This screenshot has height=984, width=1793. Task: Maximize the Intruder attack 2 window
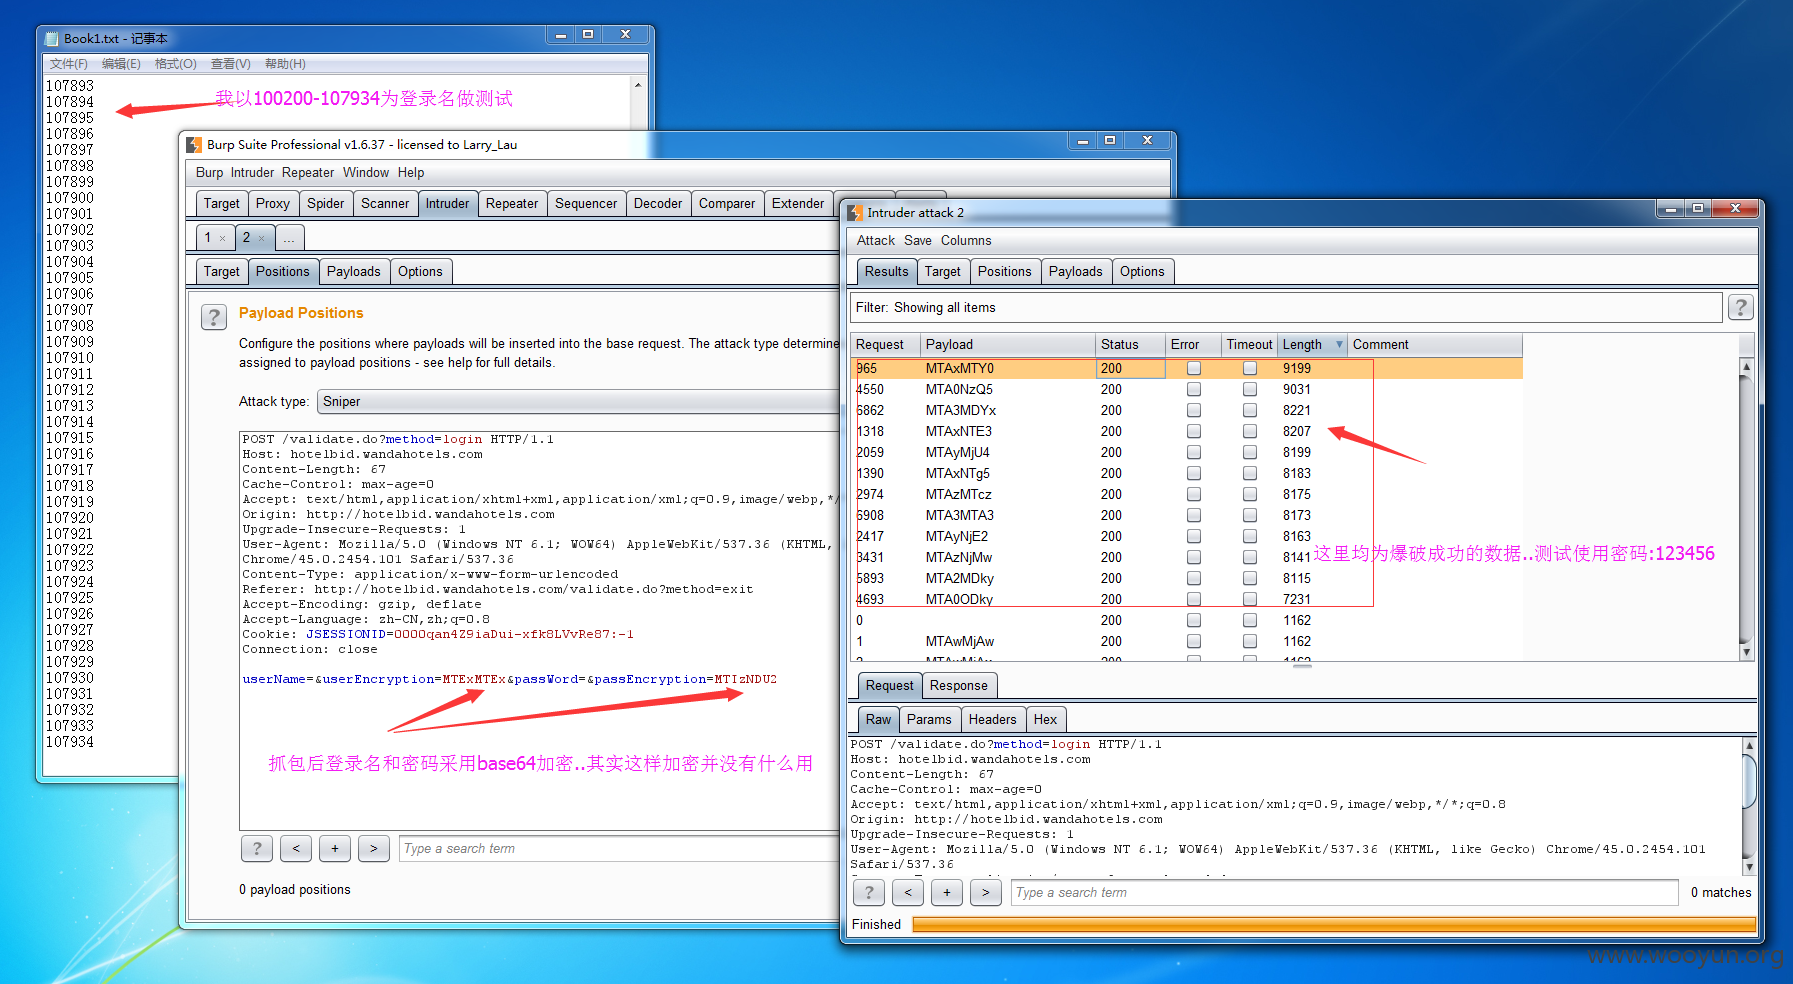[x=1698, y=208]
